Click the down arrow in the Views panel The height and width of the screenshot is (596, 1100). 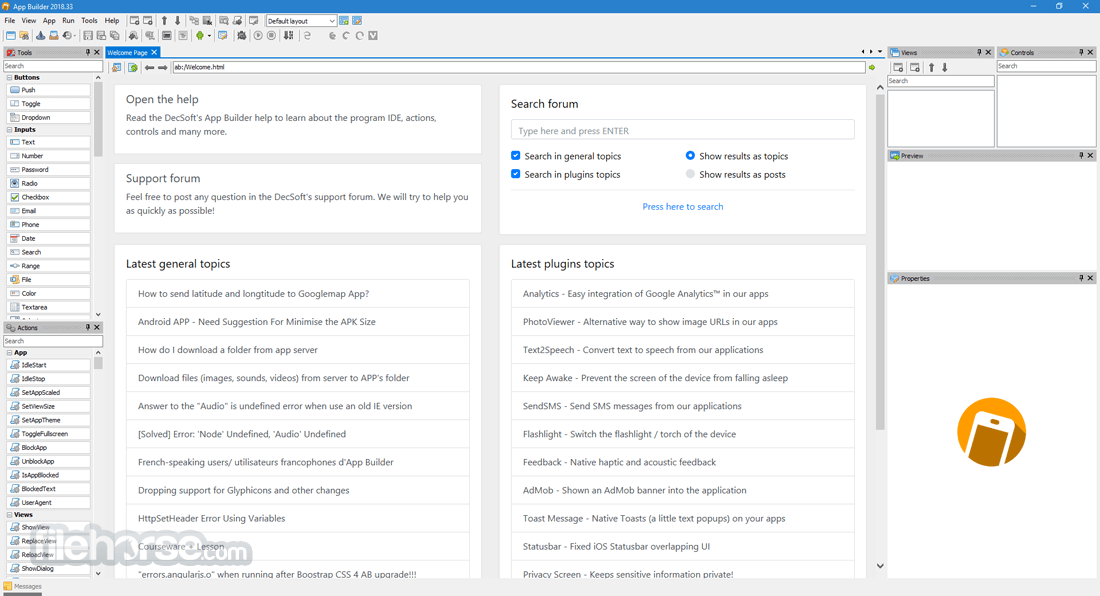pyautogui.click(x=945, y=67)
